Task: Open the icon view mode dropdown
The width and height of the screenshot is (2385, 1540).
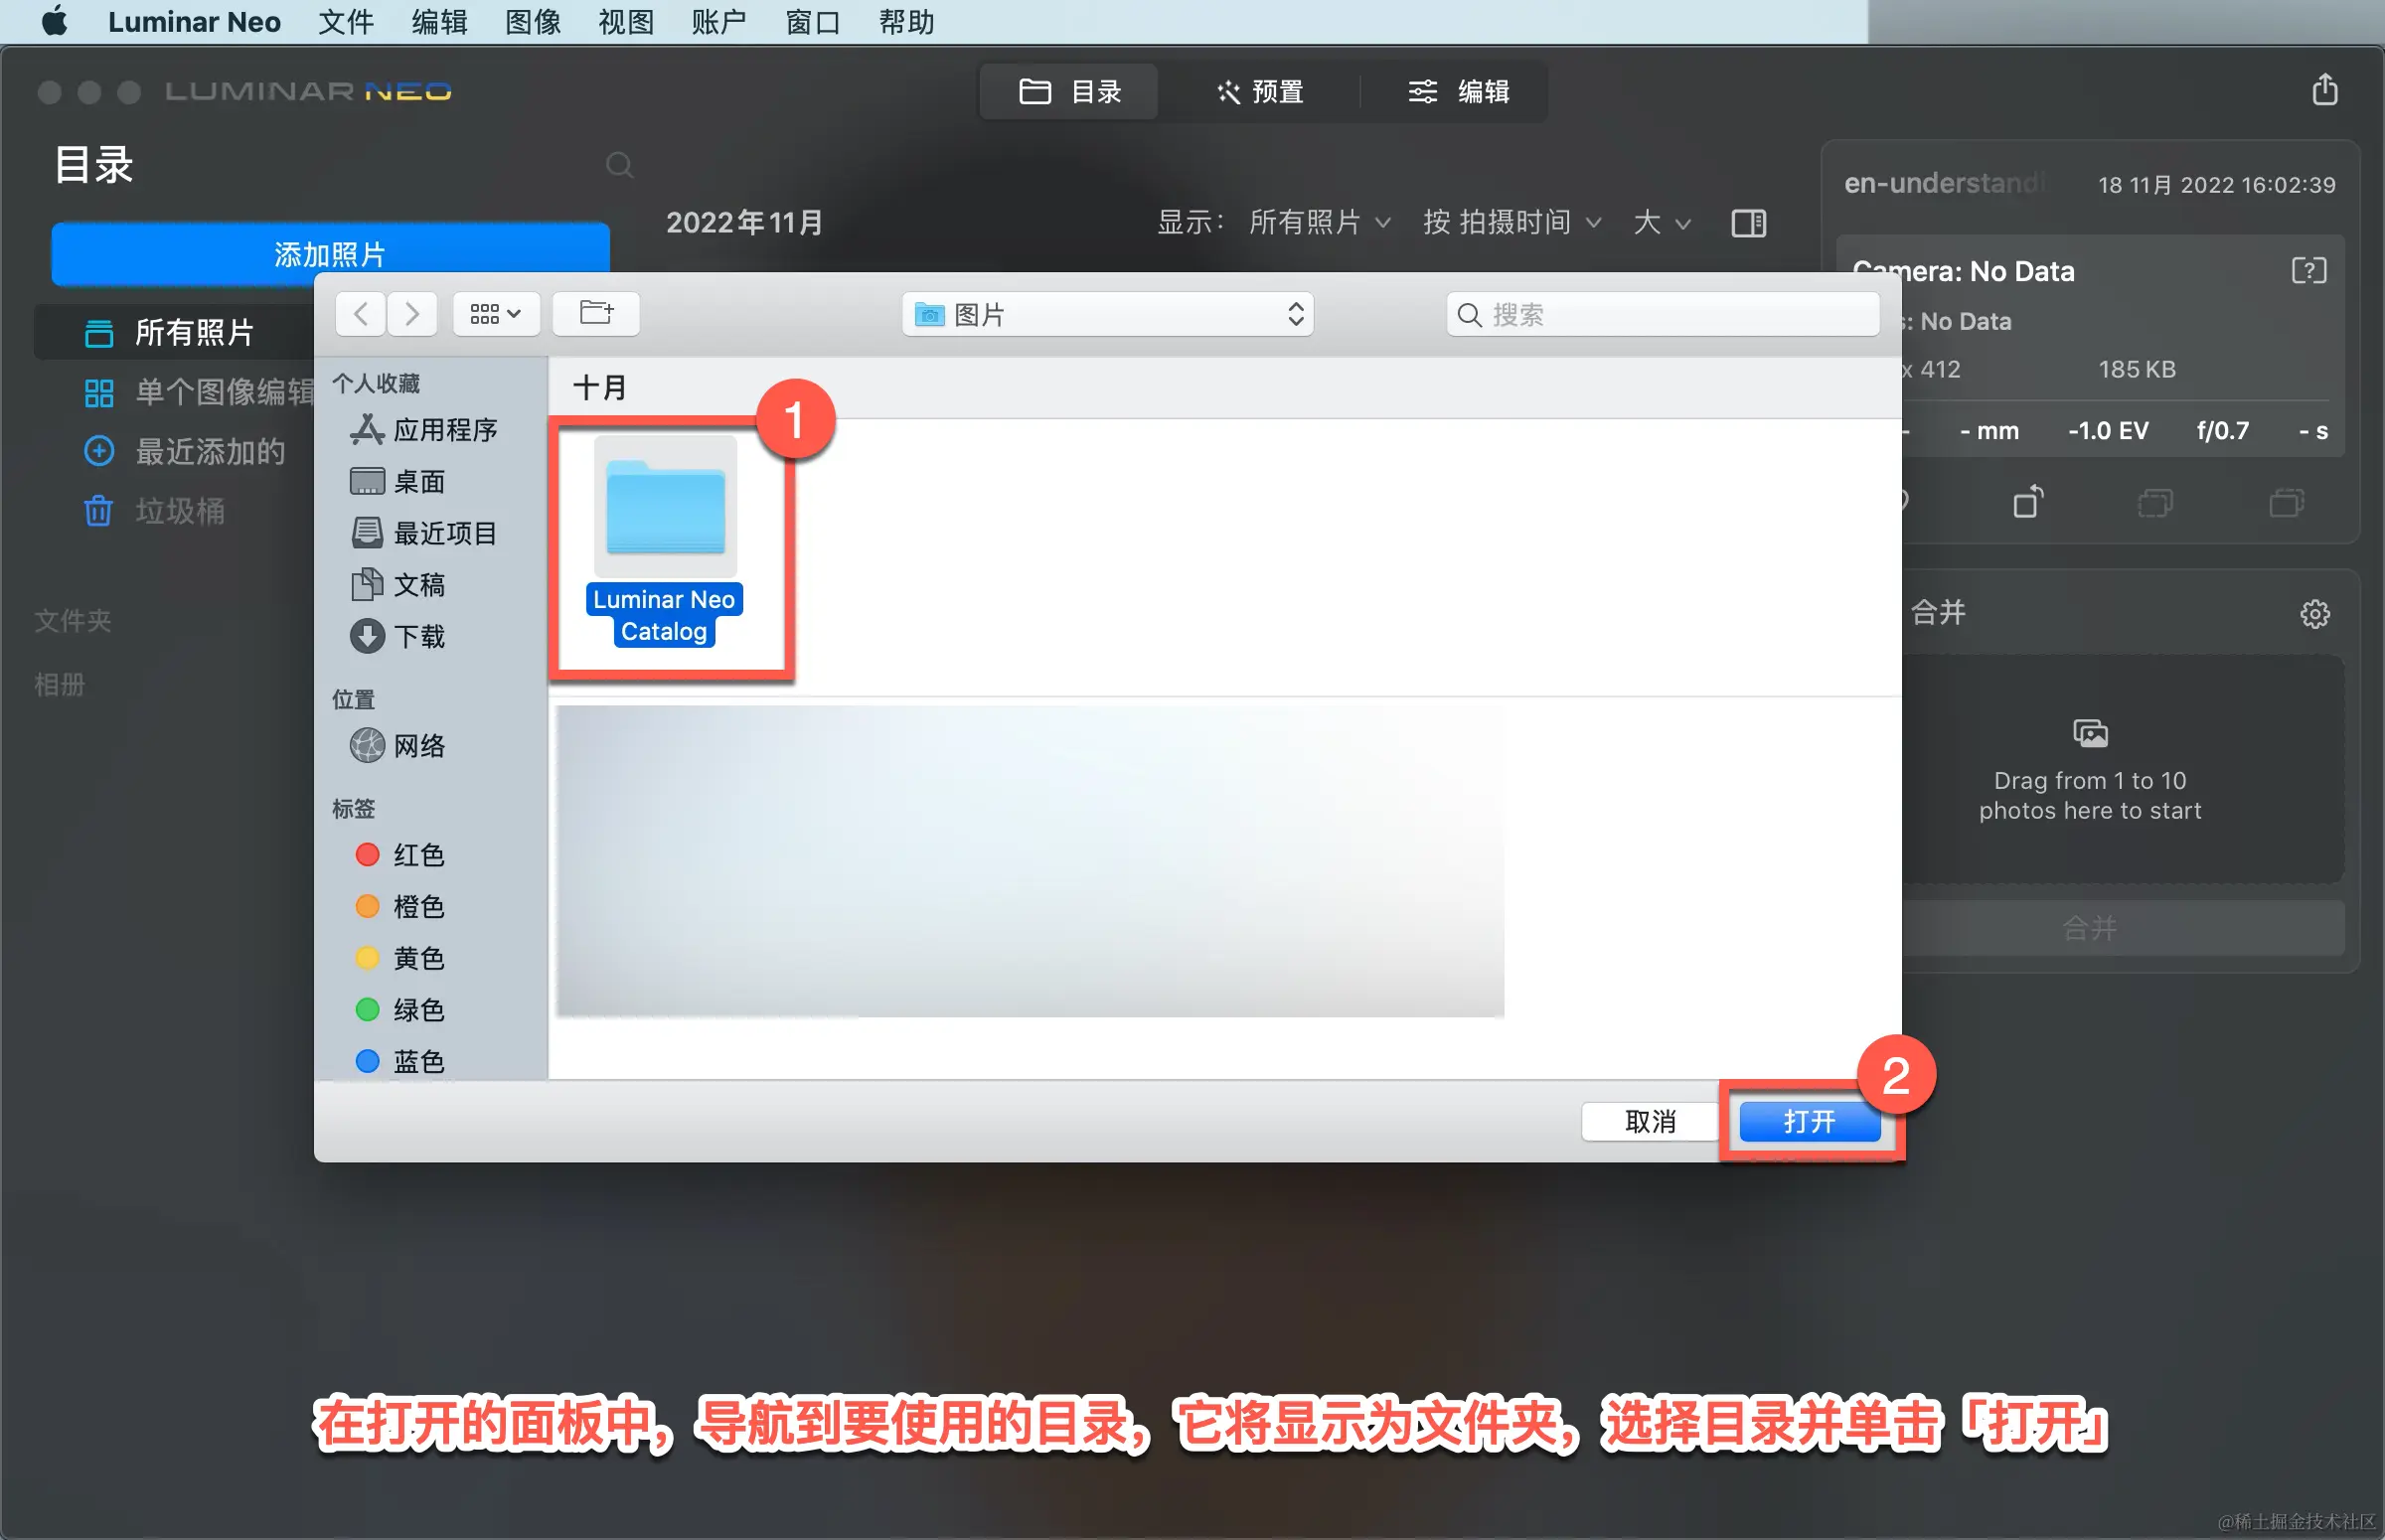Action: (495, 314)
